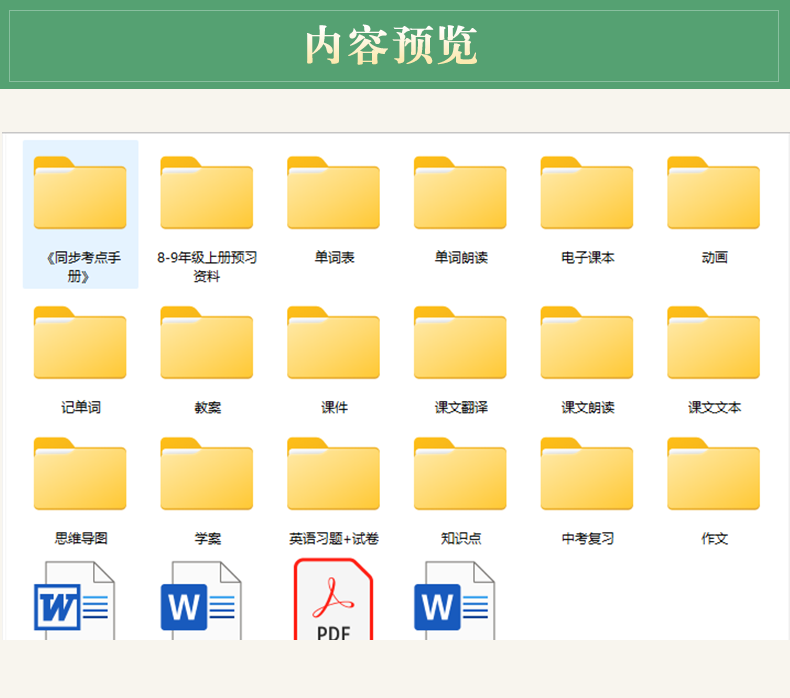Select the 课文文本 folder icon
790x698 pixels.
click(x=713, y=343)
